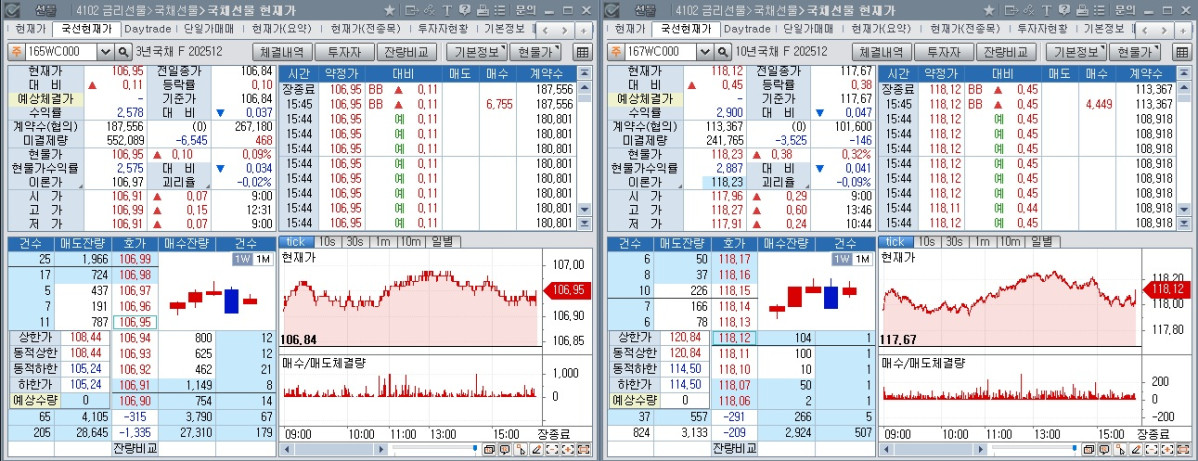Toggle 1W candle view in 10년국채 window
This screenshot has width=1198, height=461.
[x=843, y=259]
